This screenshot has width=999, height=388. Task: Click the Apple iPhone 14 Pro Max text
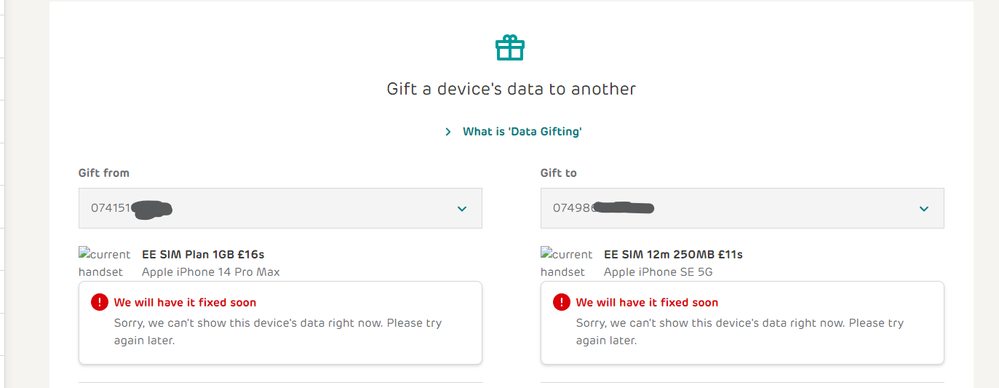pos(210,272)
